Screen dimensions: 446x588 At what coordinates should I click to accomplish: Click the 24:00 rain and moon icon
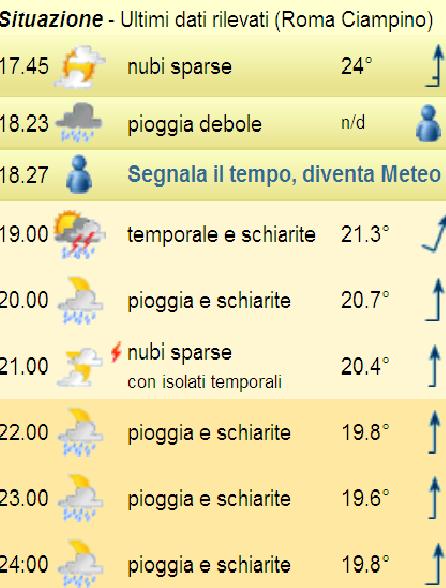click(x=80, y=564)
